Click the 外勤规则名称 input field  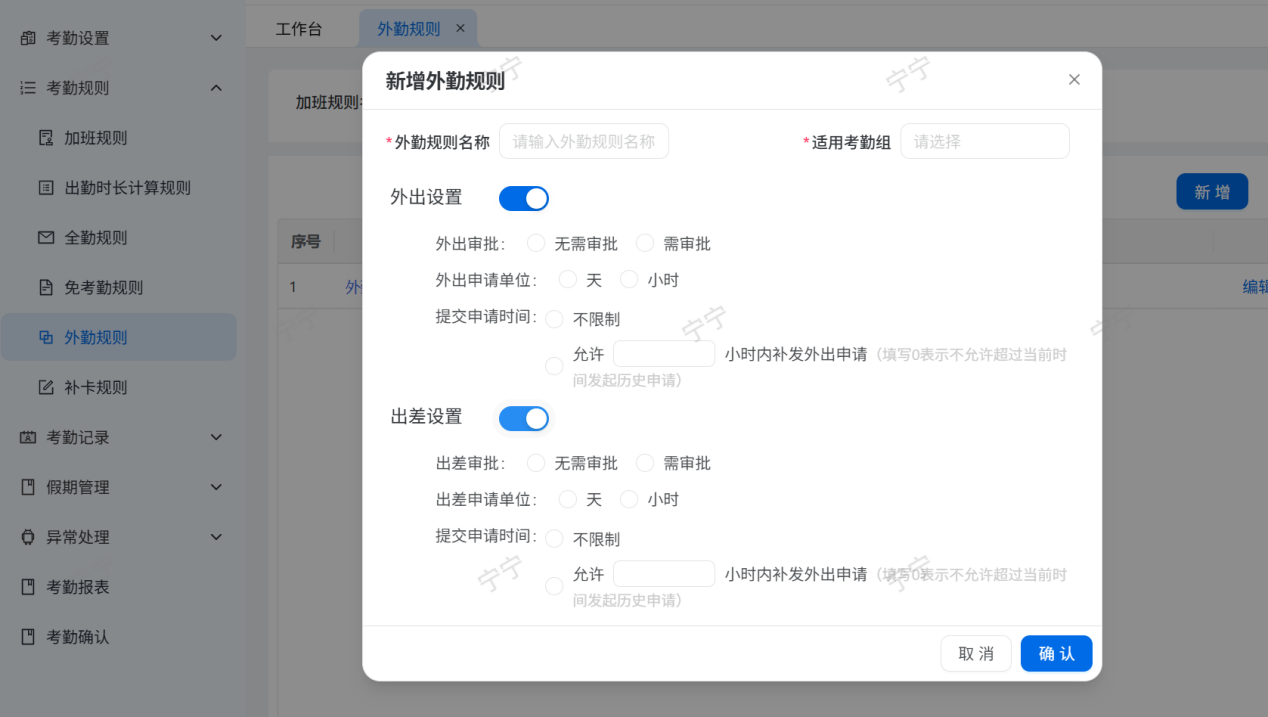click(x=584, y=142)
